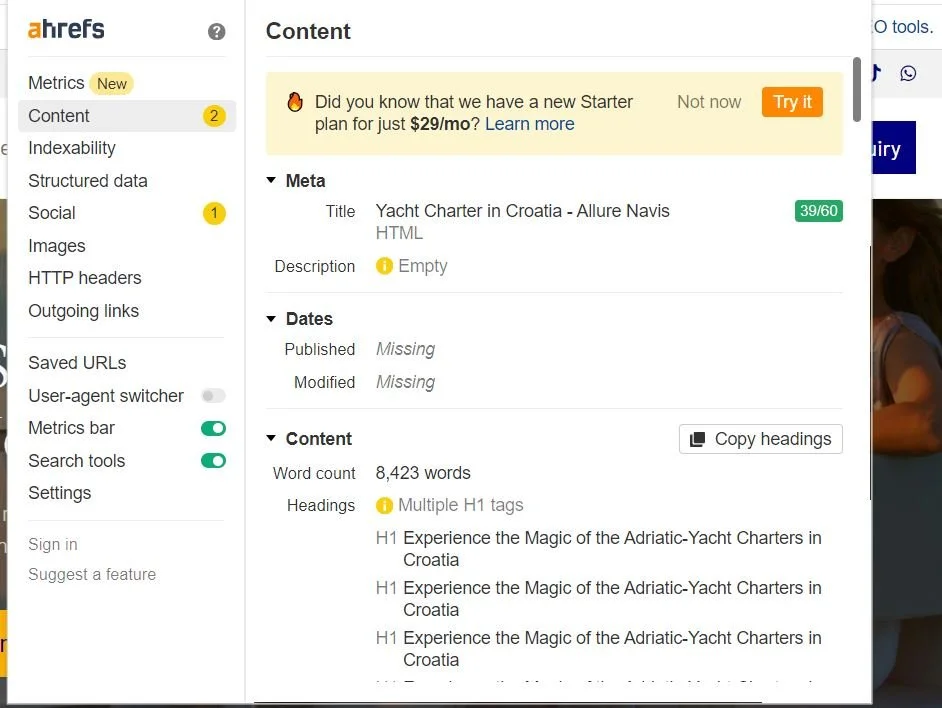This screenshot has height=708, width=942.
Task: Click the Published 'Missing' value
Action: [x=406, y=349]
